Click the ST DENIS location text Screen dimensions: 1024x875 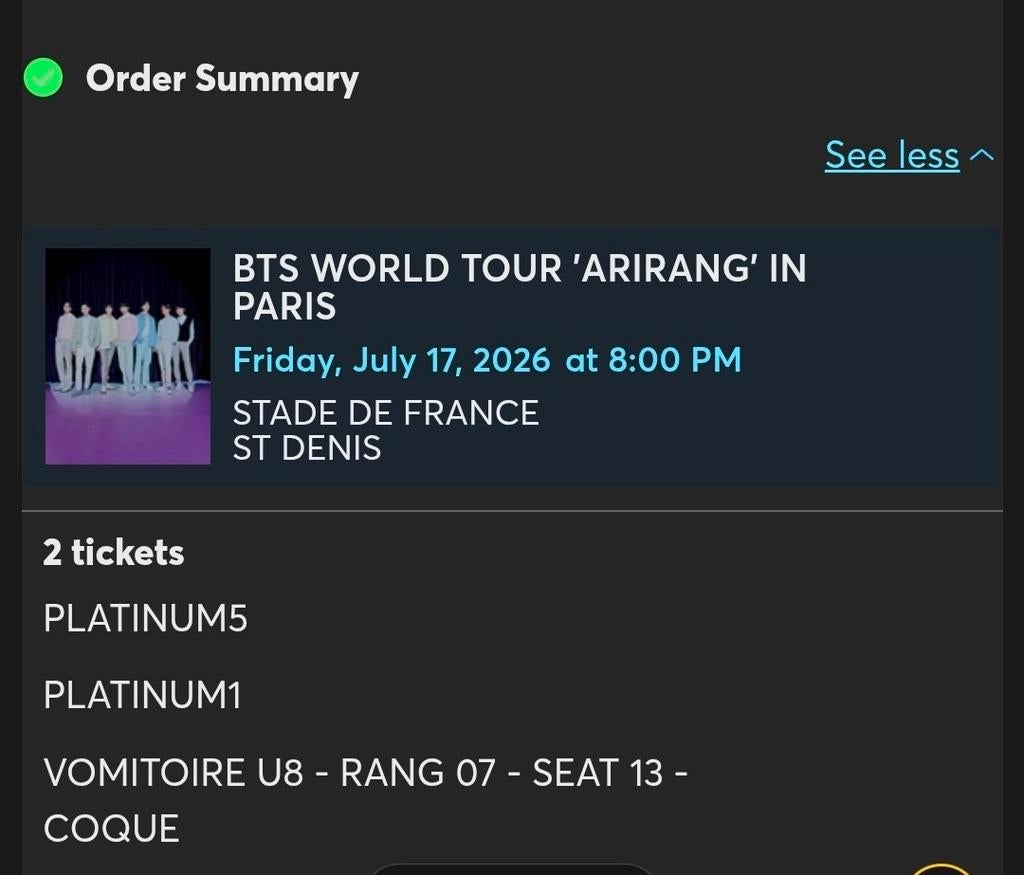tap(307, 449)
